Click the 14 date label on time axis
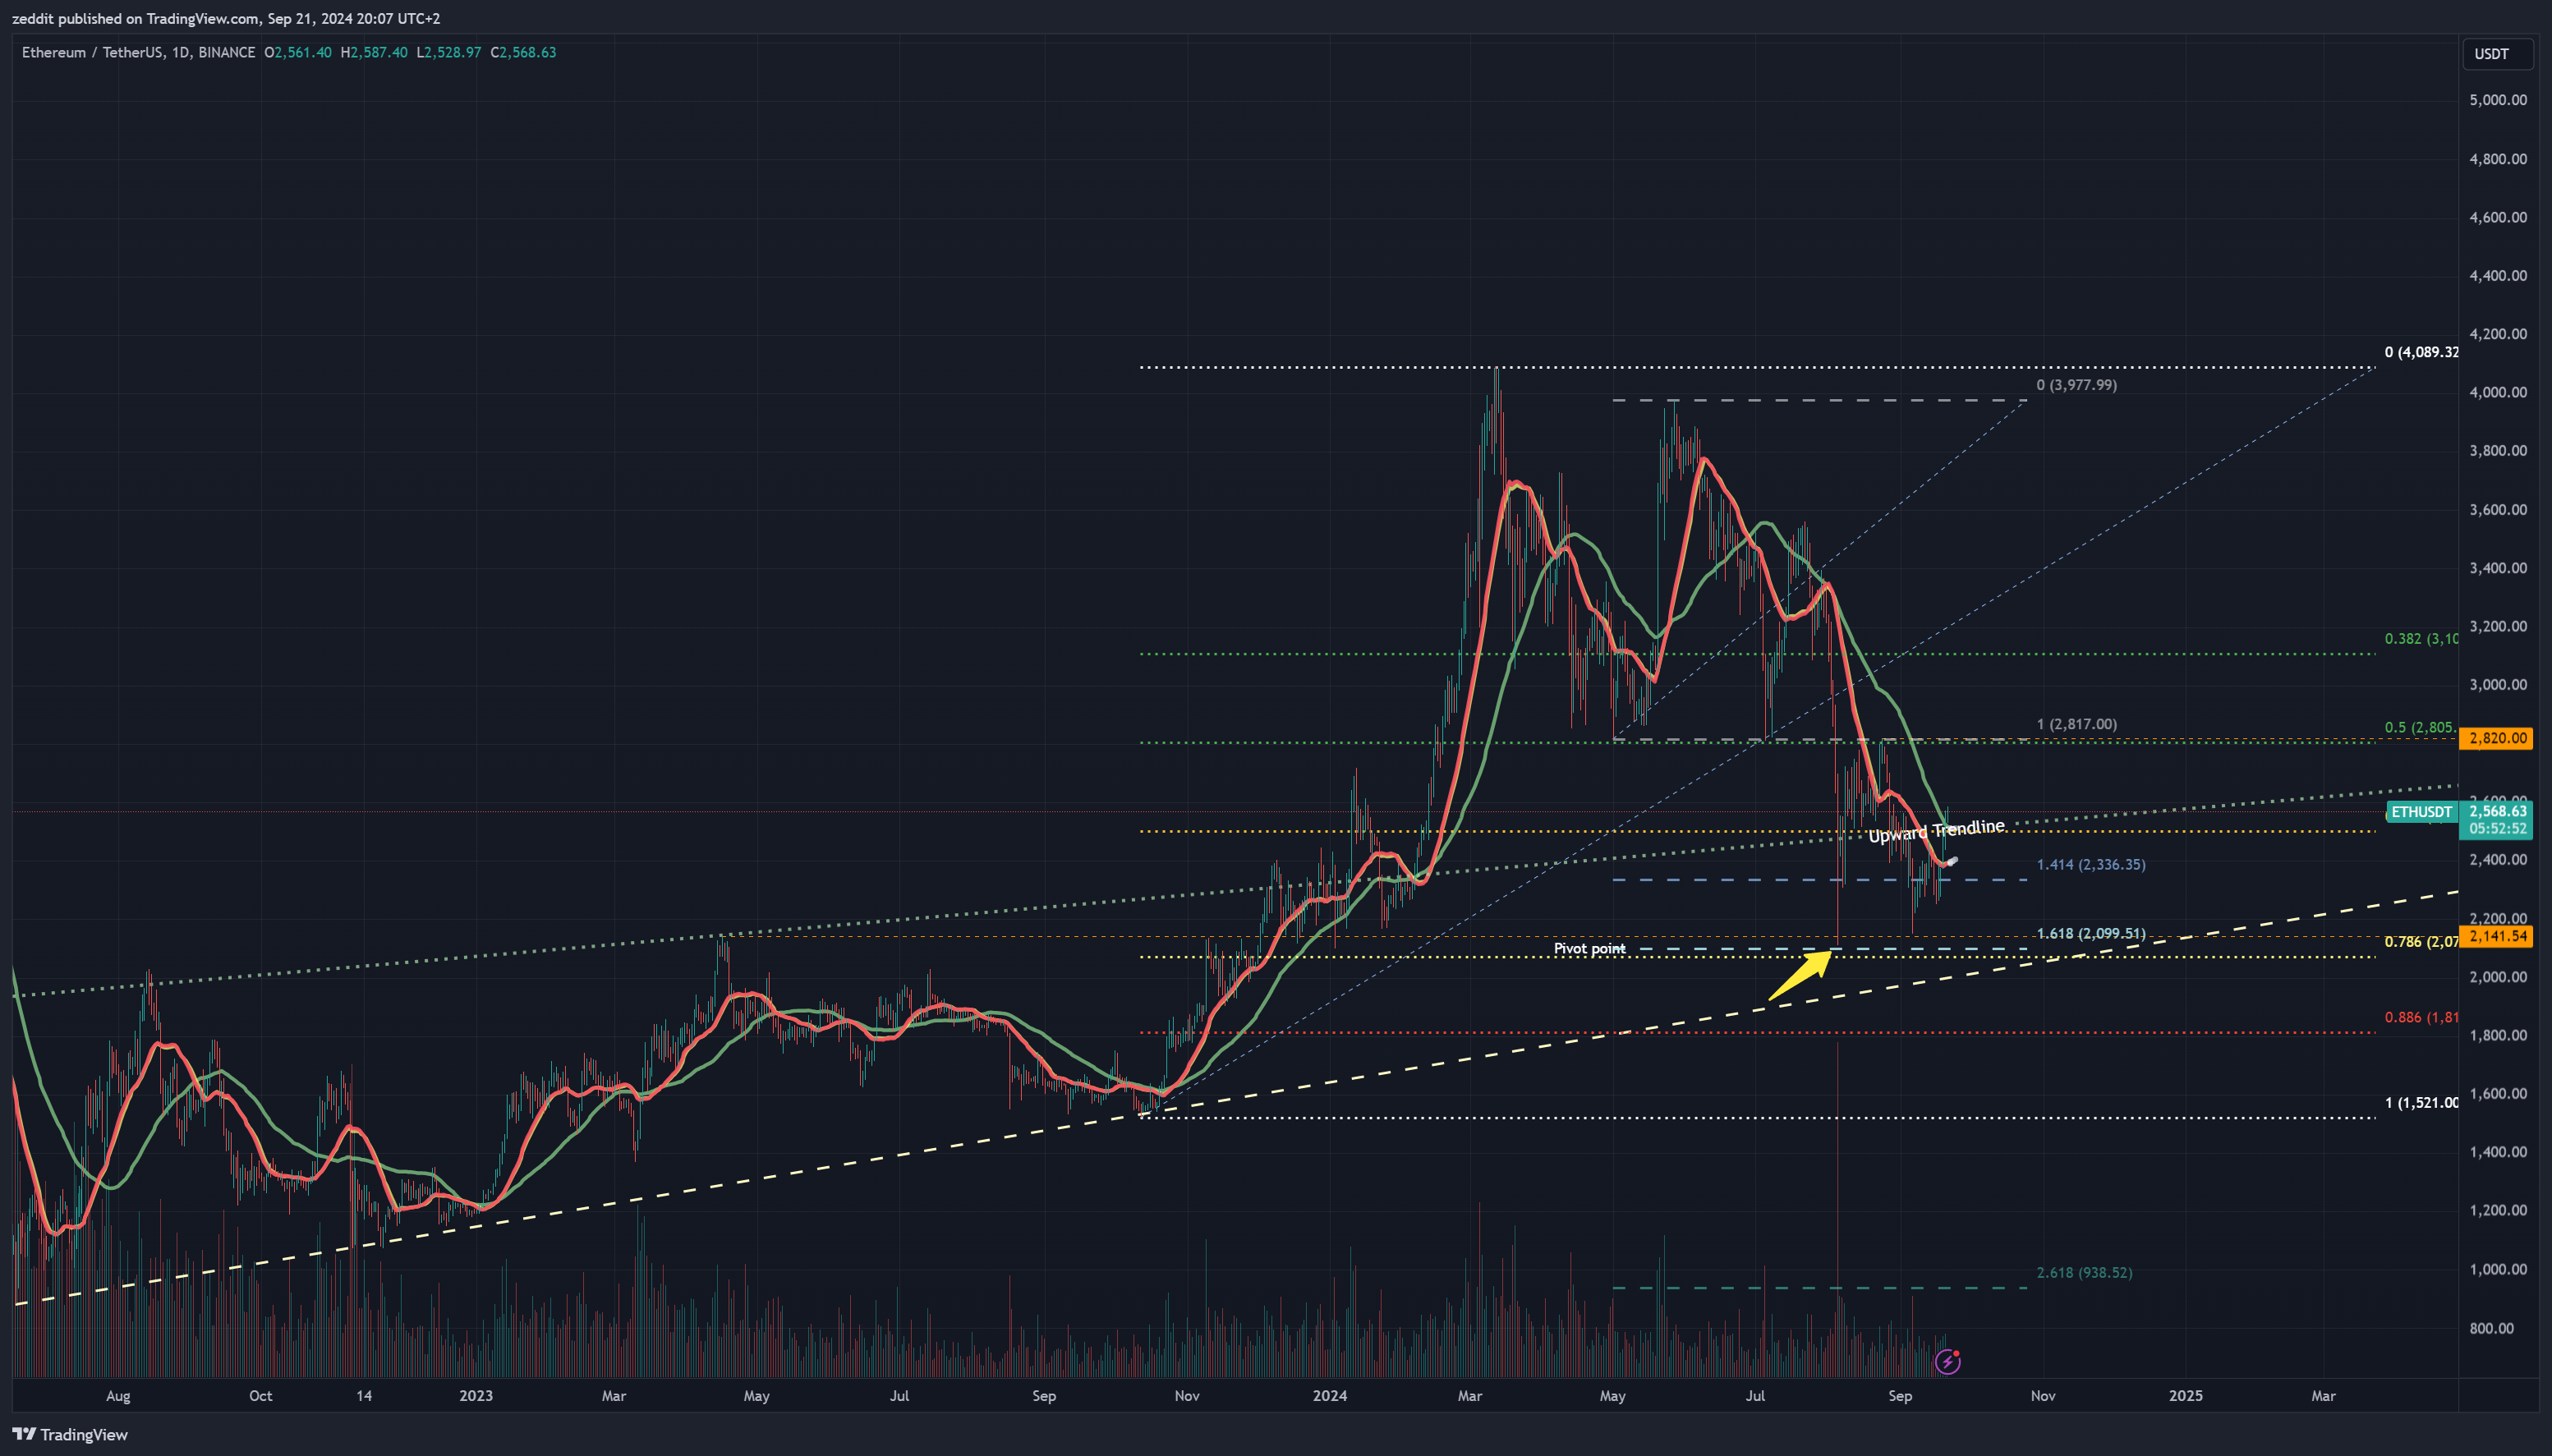Screen dimensions: 2552x1456 [364, 1395]
